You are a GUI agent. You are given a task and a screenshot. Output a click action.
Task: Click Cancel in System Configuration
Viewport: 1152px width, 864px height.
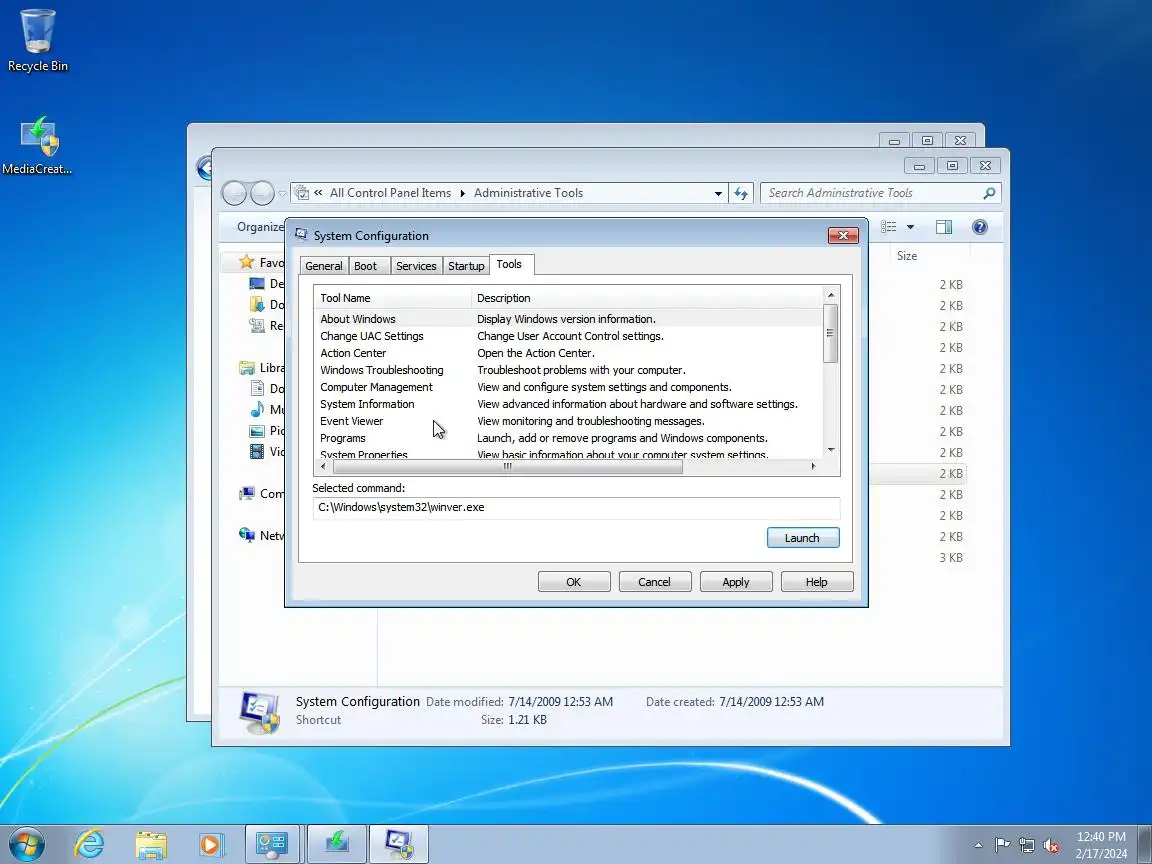(x=655, y=582)
